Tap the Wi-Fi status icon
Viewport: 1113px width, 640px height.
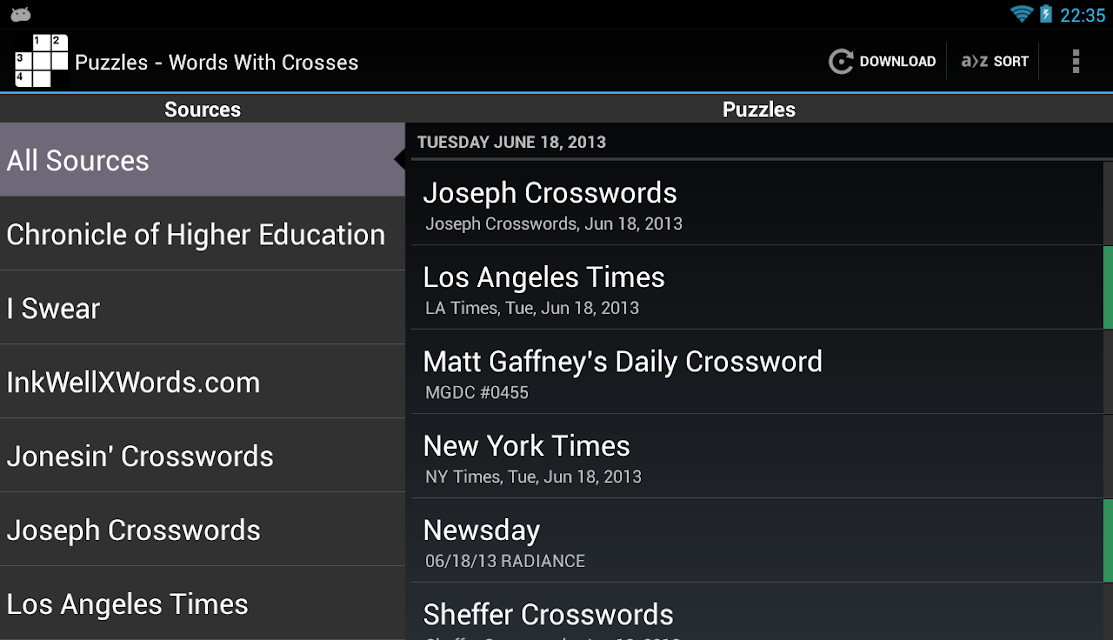click(1021, 14)
